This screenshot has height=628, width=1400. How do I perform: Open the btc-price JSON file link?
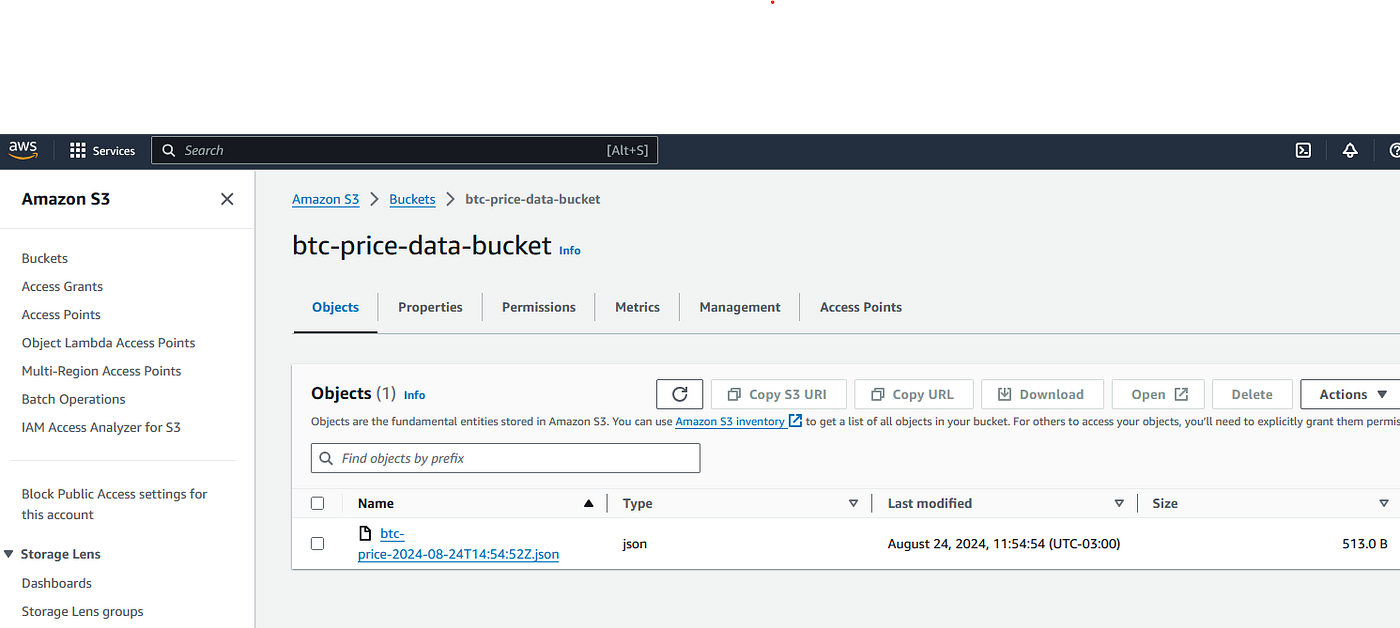point(458,544)
